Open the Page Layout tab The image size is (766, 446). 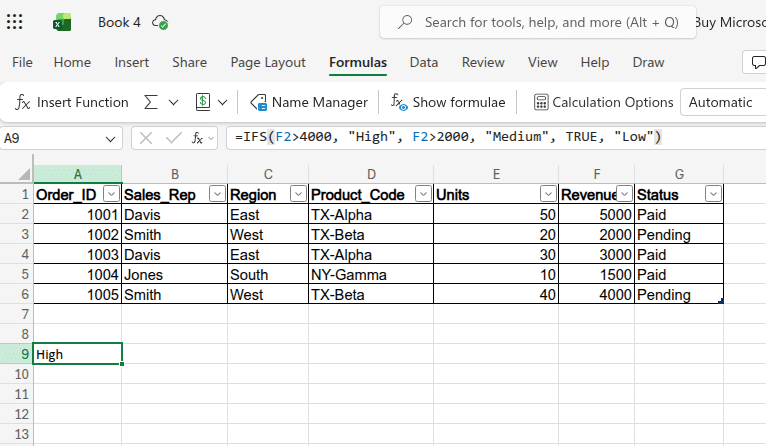pos(268,62)
